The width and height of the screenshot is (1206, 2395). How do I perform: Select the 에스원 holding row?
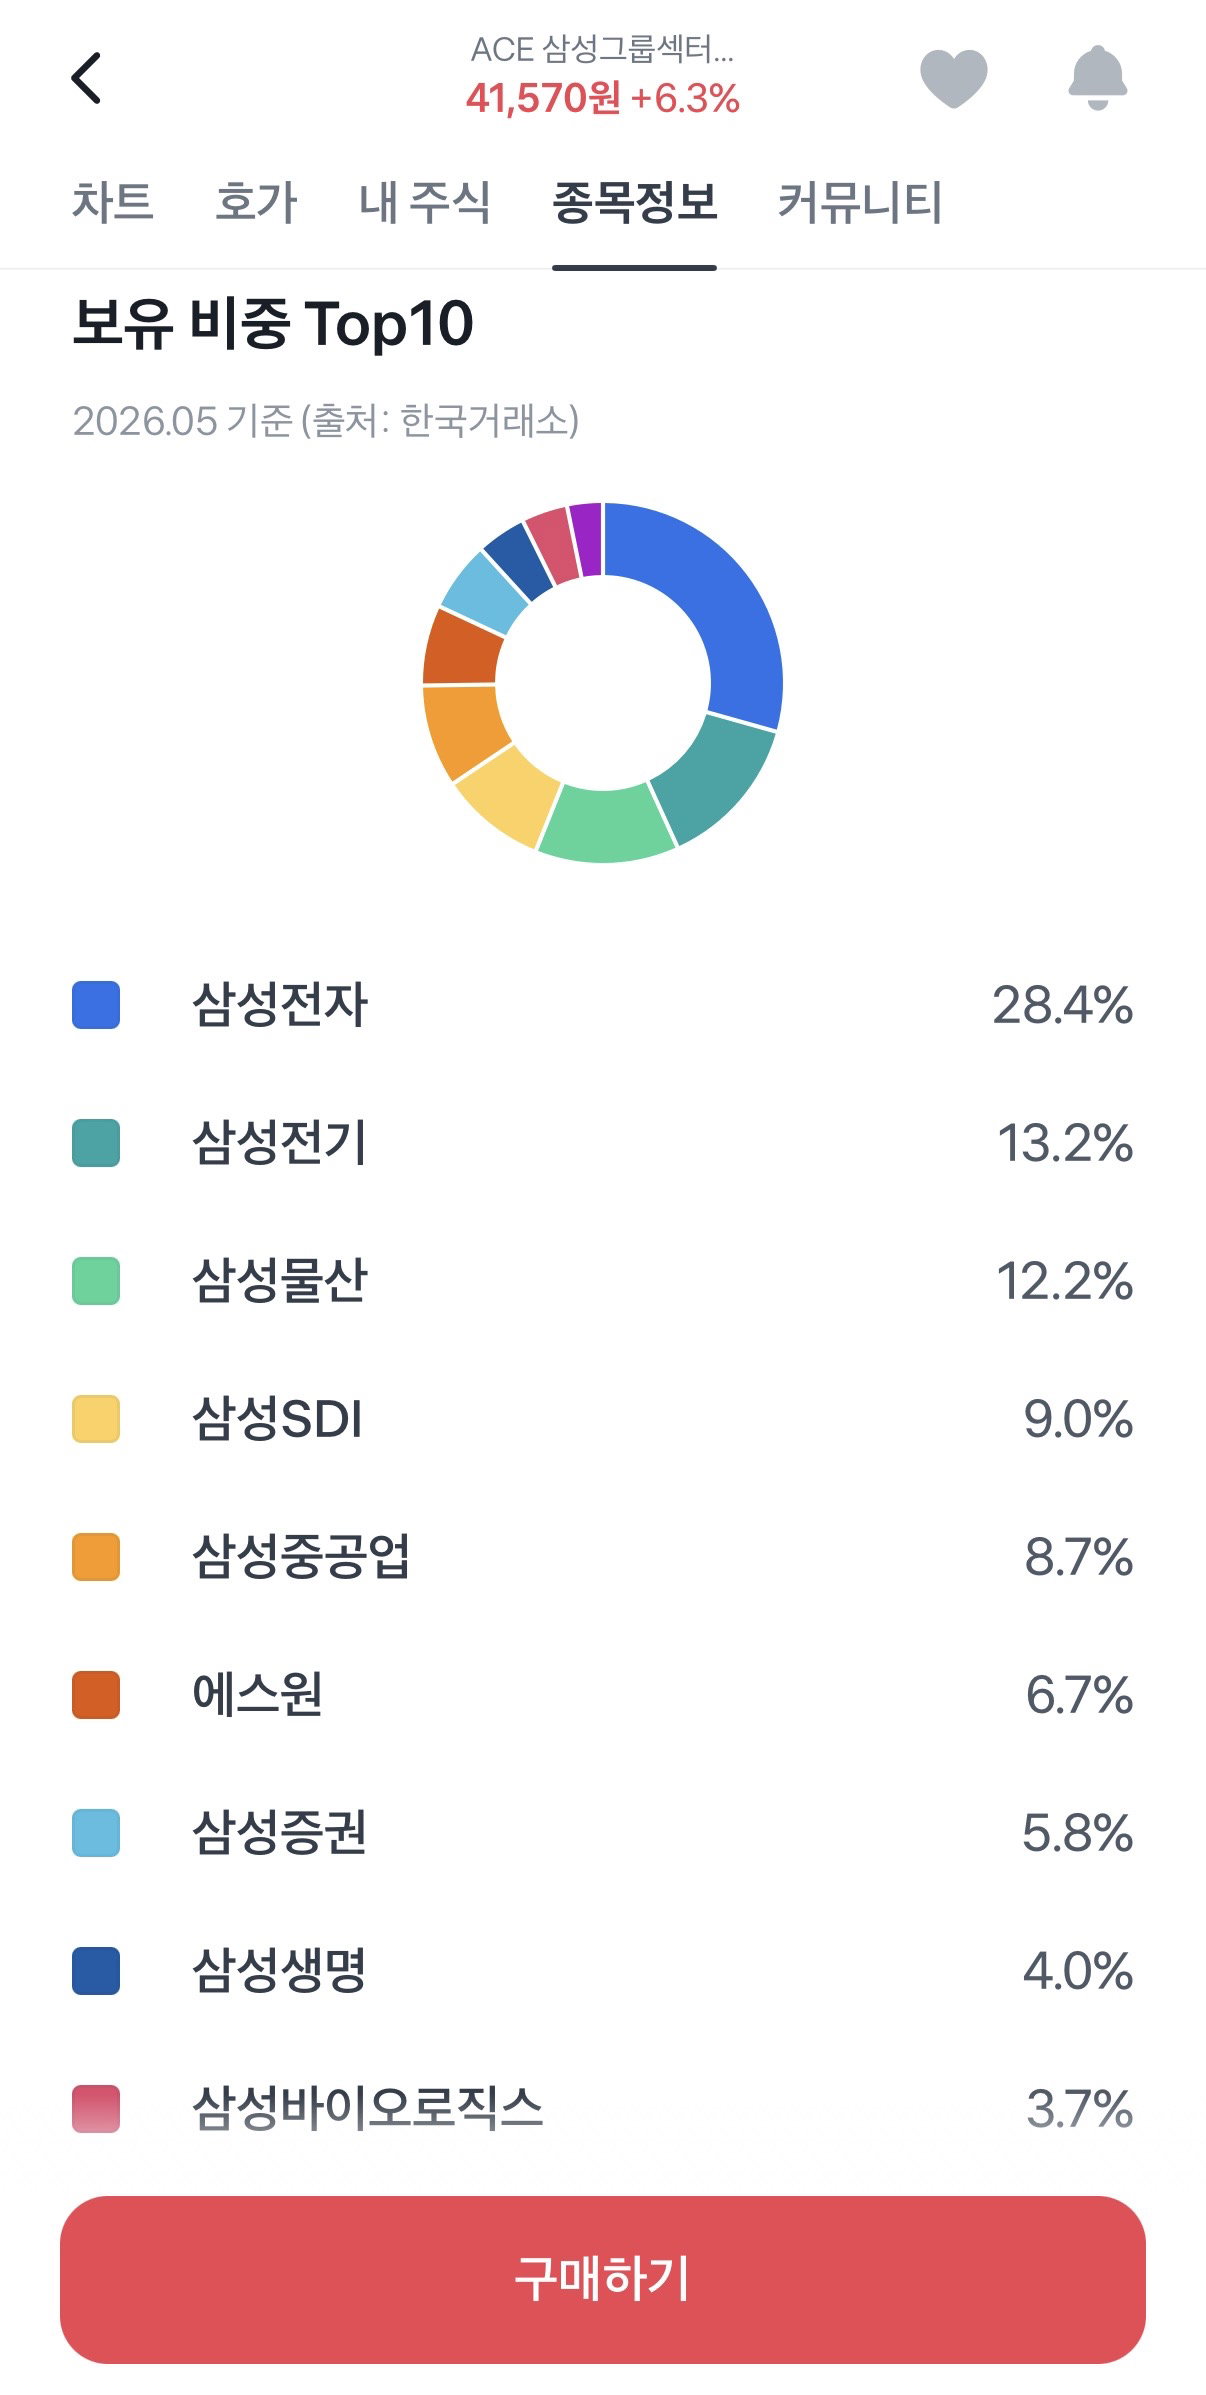(x=603, y=1695)
